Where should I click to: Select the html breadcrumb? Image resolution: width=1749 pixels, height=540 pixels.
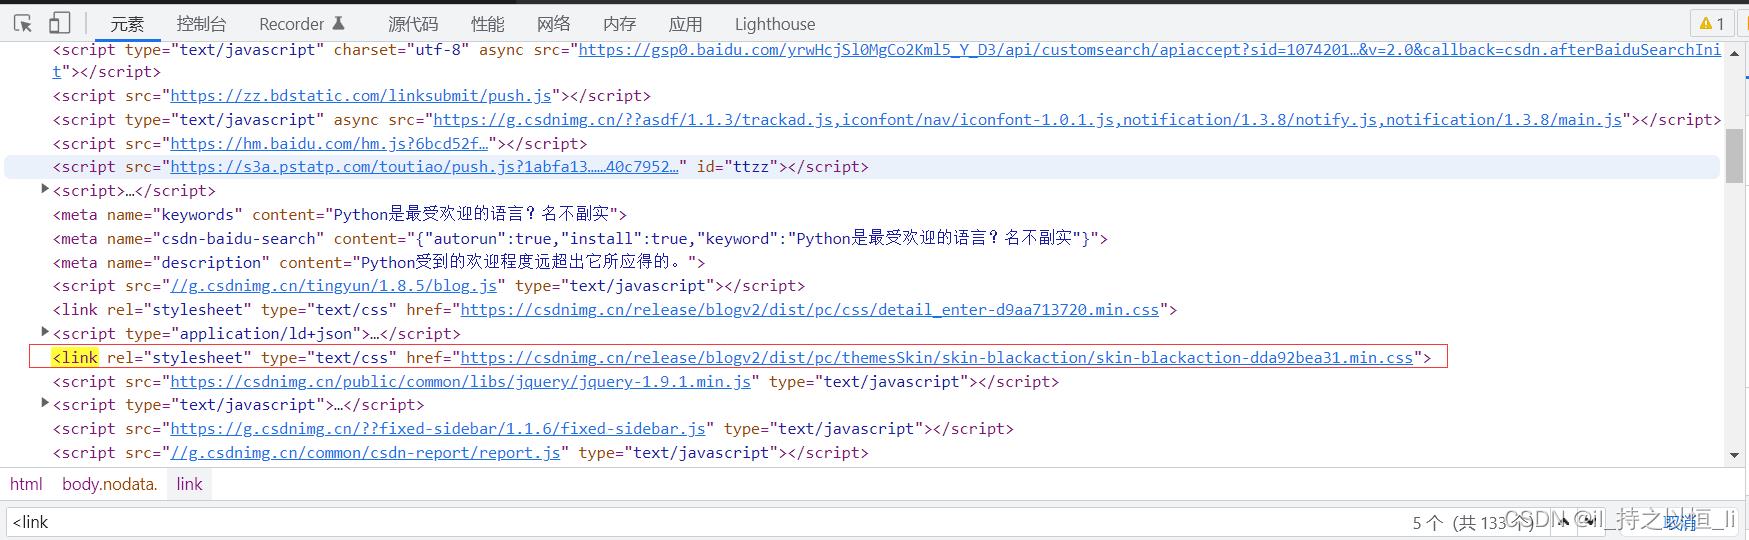26,484
